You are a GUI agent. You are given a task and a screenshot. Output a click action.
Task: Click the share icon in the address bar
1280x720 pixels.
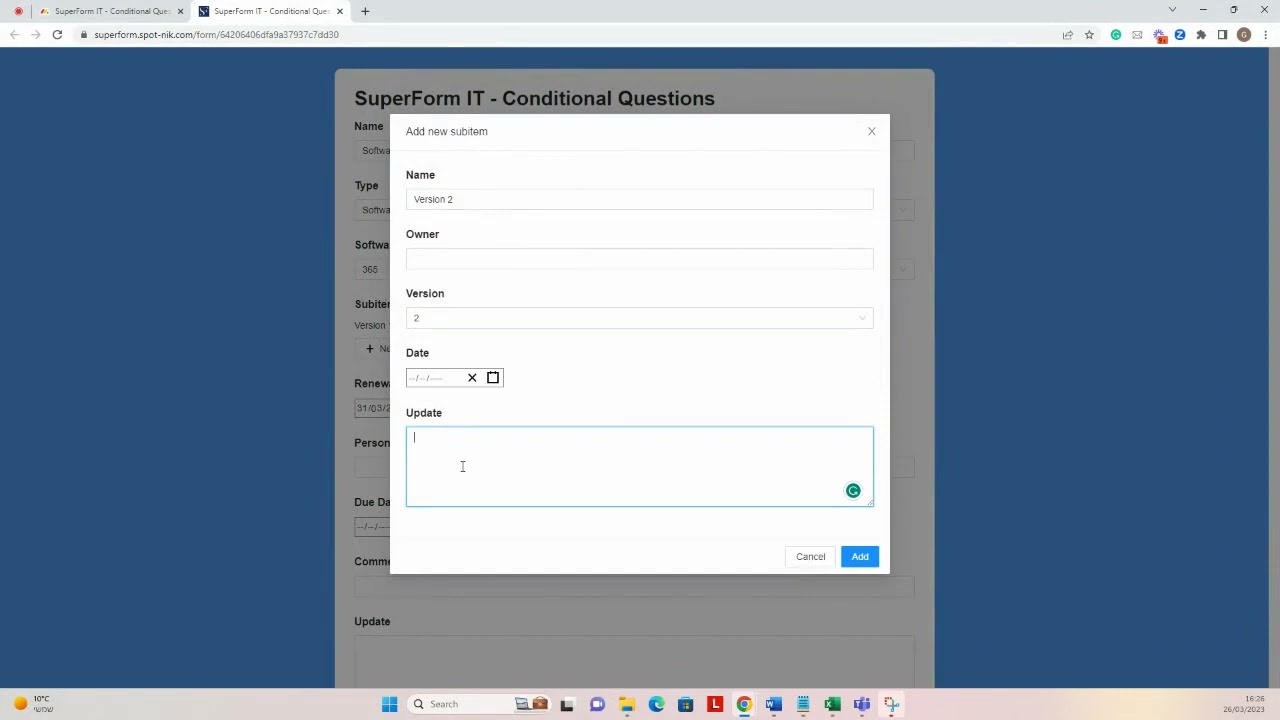1068,34
